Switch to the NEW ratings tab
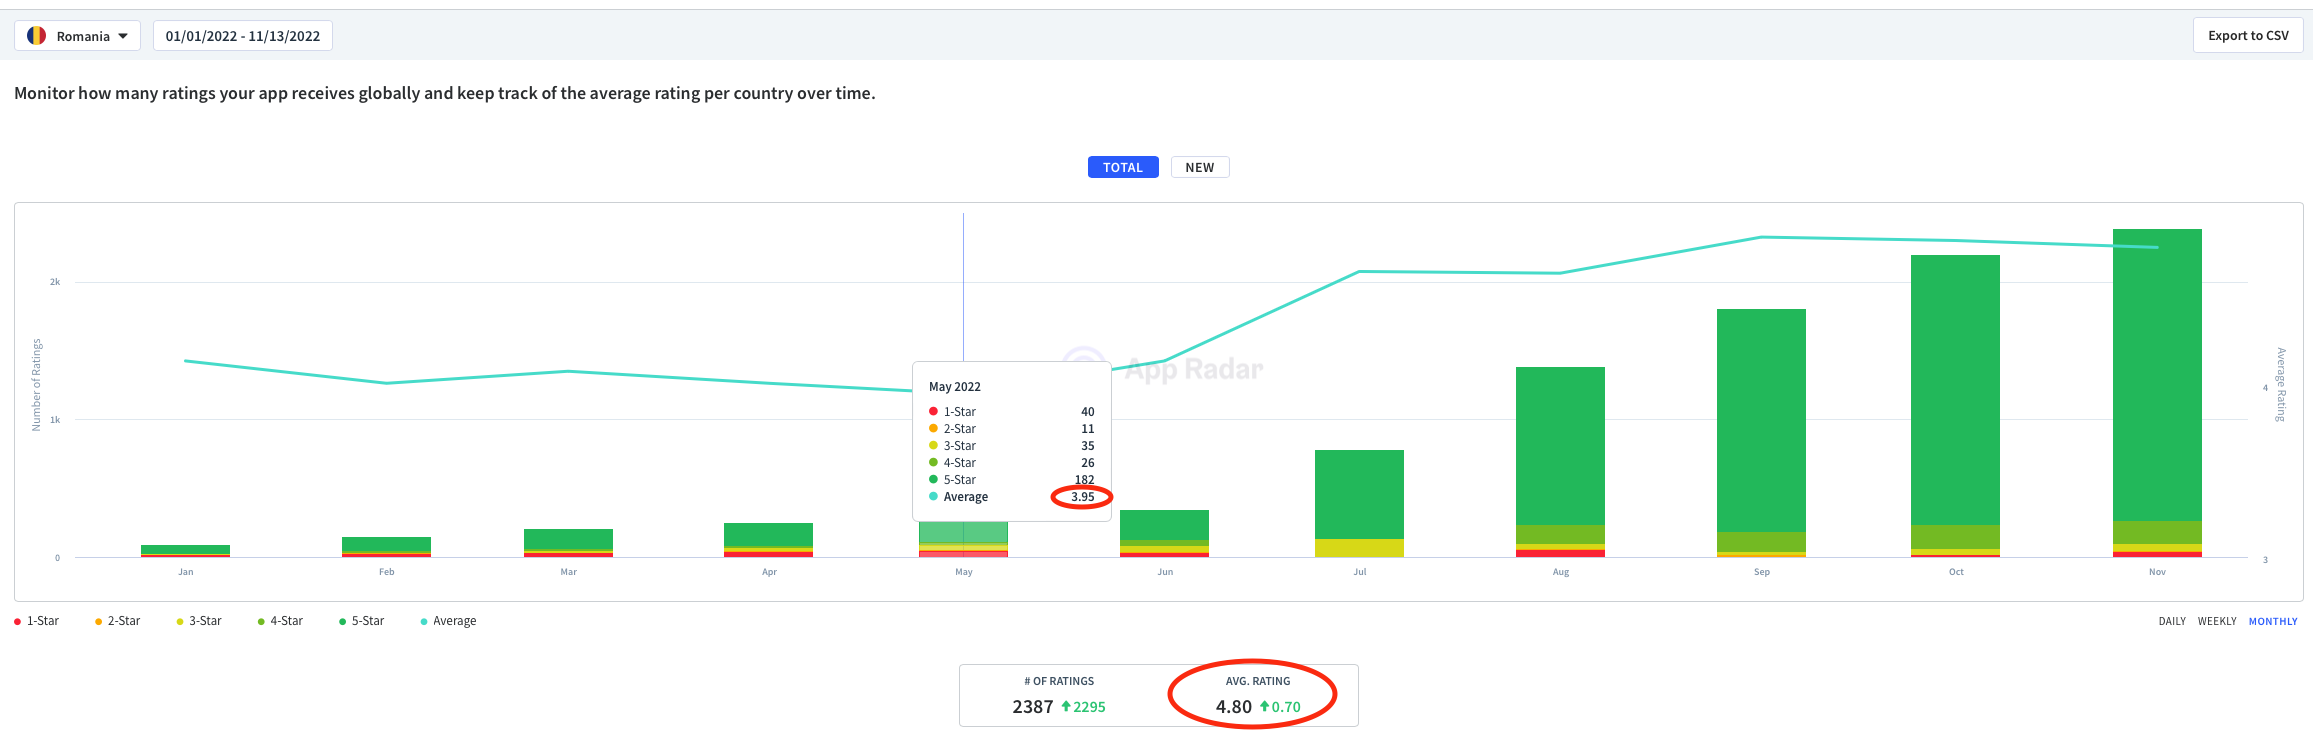2313x735 pixels. click(1199, 167)
